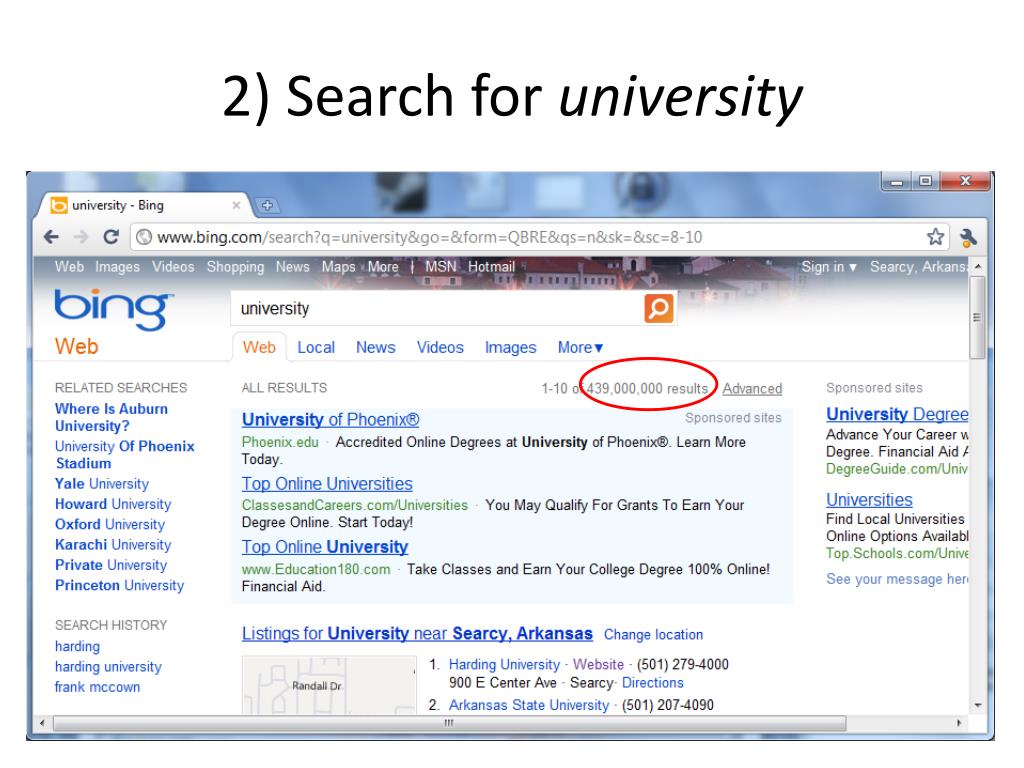Open News in the top navigation bar
Screen dimensions: 1024x768
point(293,267)
